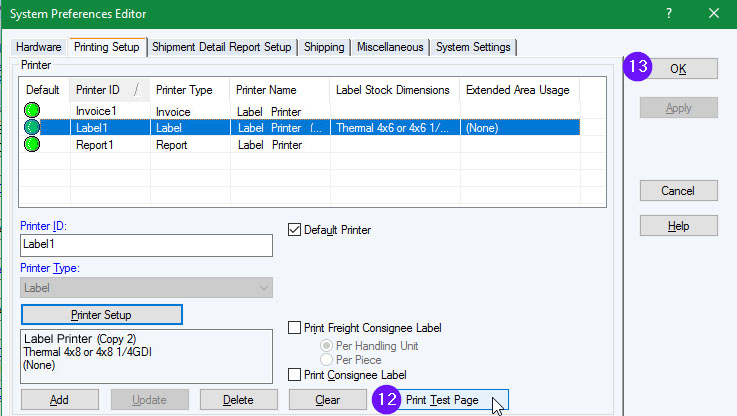Click Label Stock Dimensions column header
This screenshot has width=737, height=416.
pyautogui.click(x=395, y=90)
